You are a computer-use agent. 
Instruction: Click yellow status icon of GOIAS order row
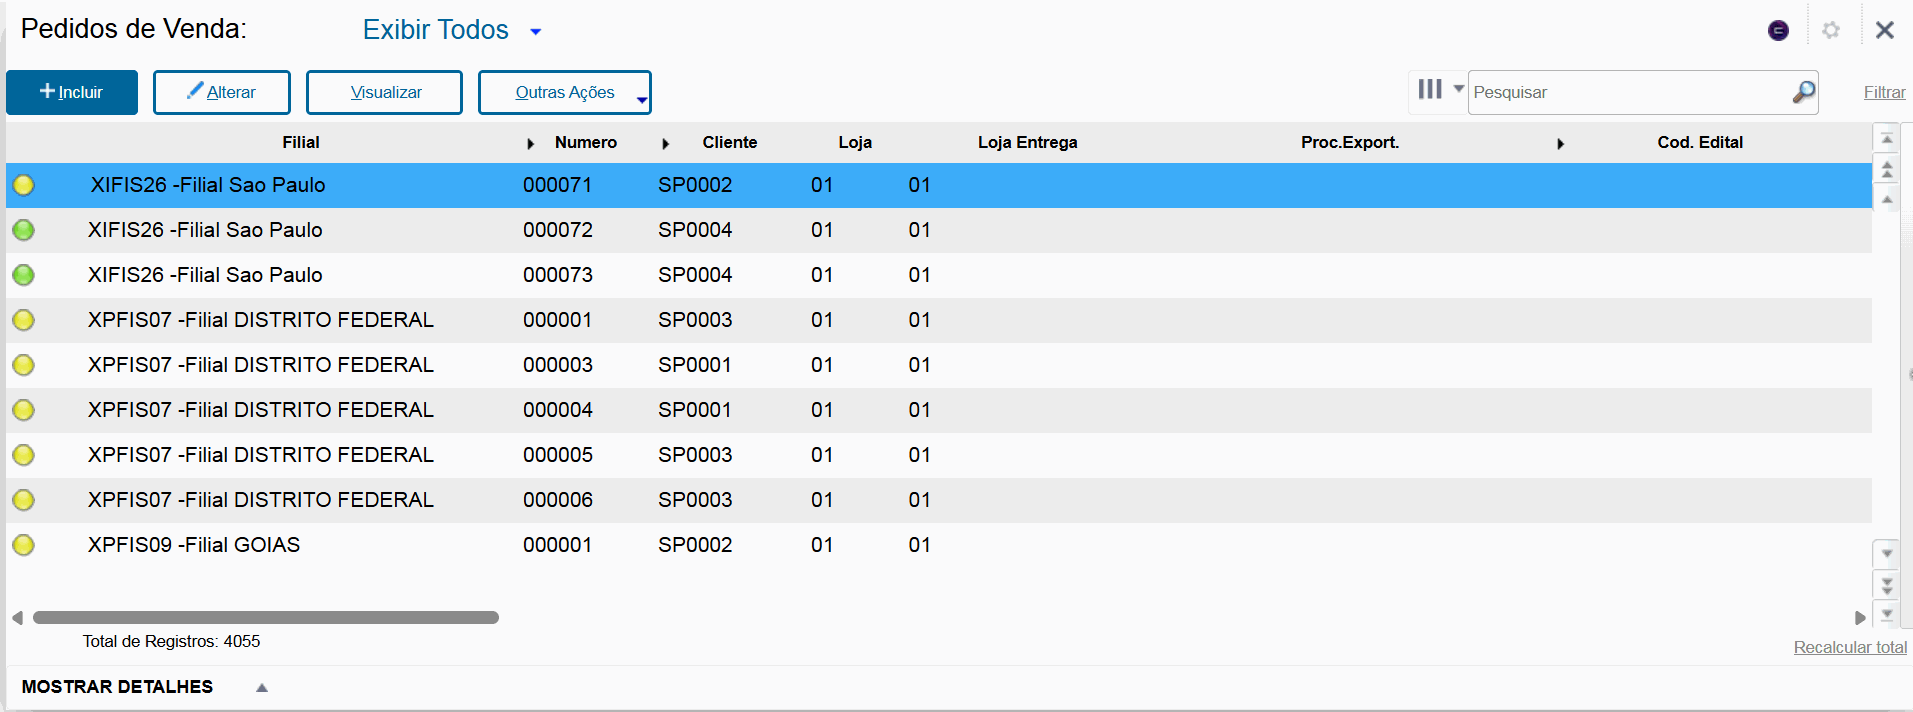point(24,545)
